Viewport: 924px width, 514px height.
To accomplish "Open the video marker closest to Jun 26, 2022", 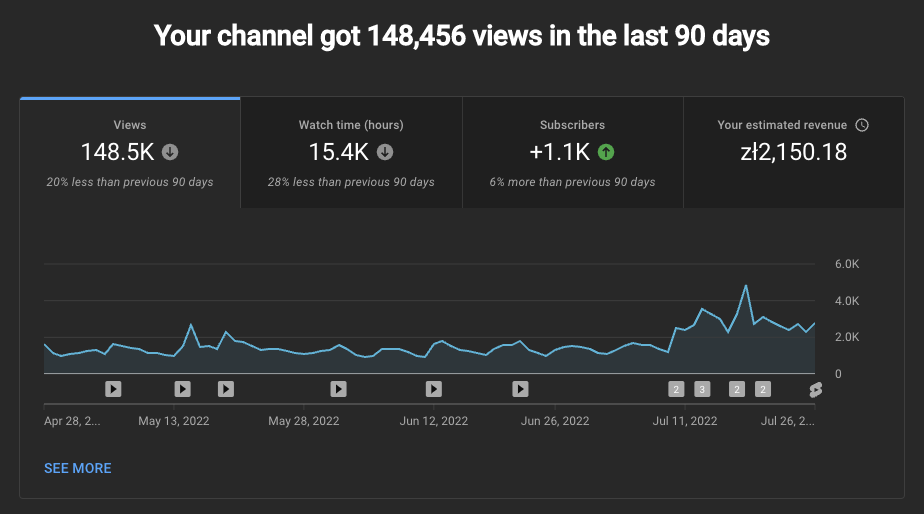I will (x=520, y=389).
